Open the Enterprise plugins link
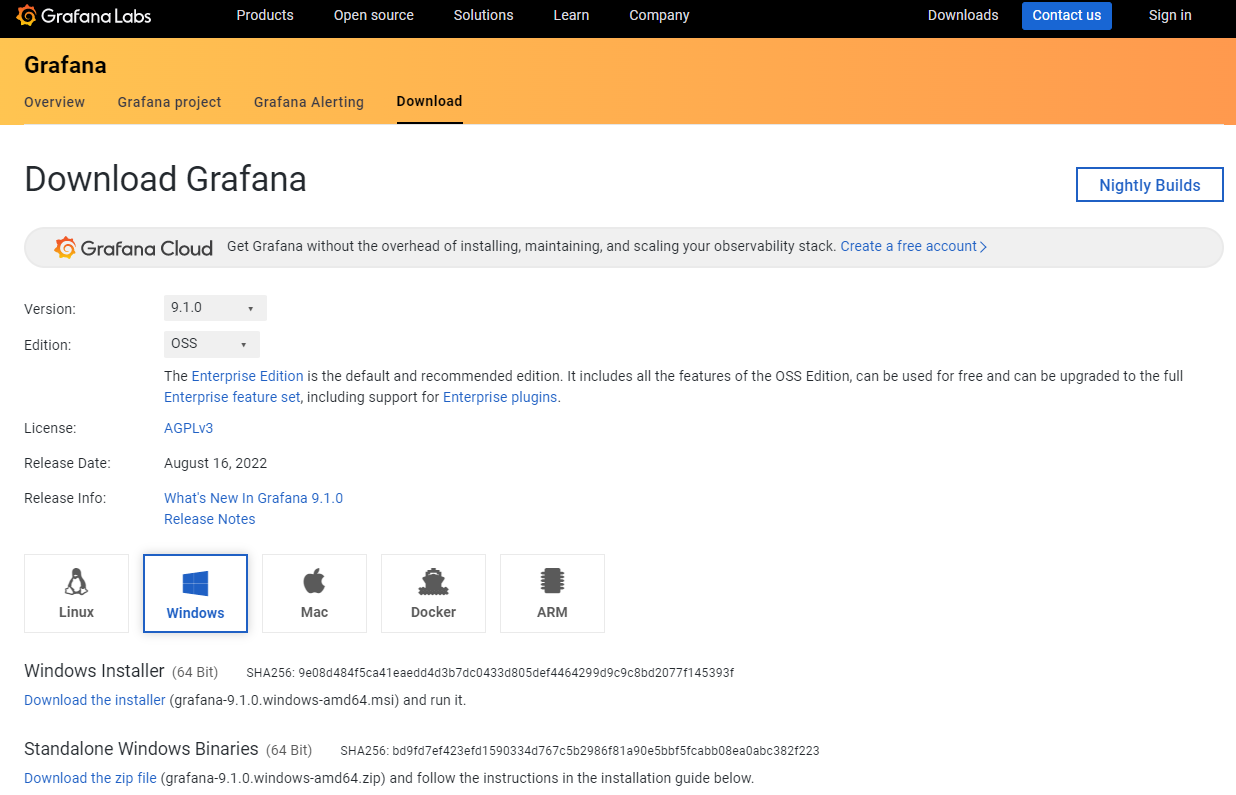1236x795 pixels. (500, 397)
